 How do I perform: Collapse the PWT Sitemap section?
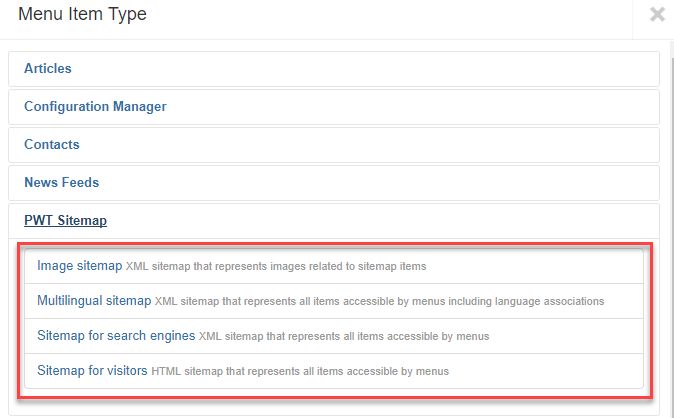(x=65, y=221)
